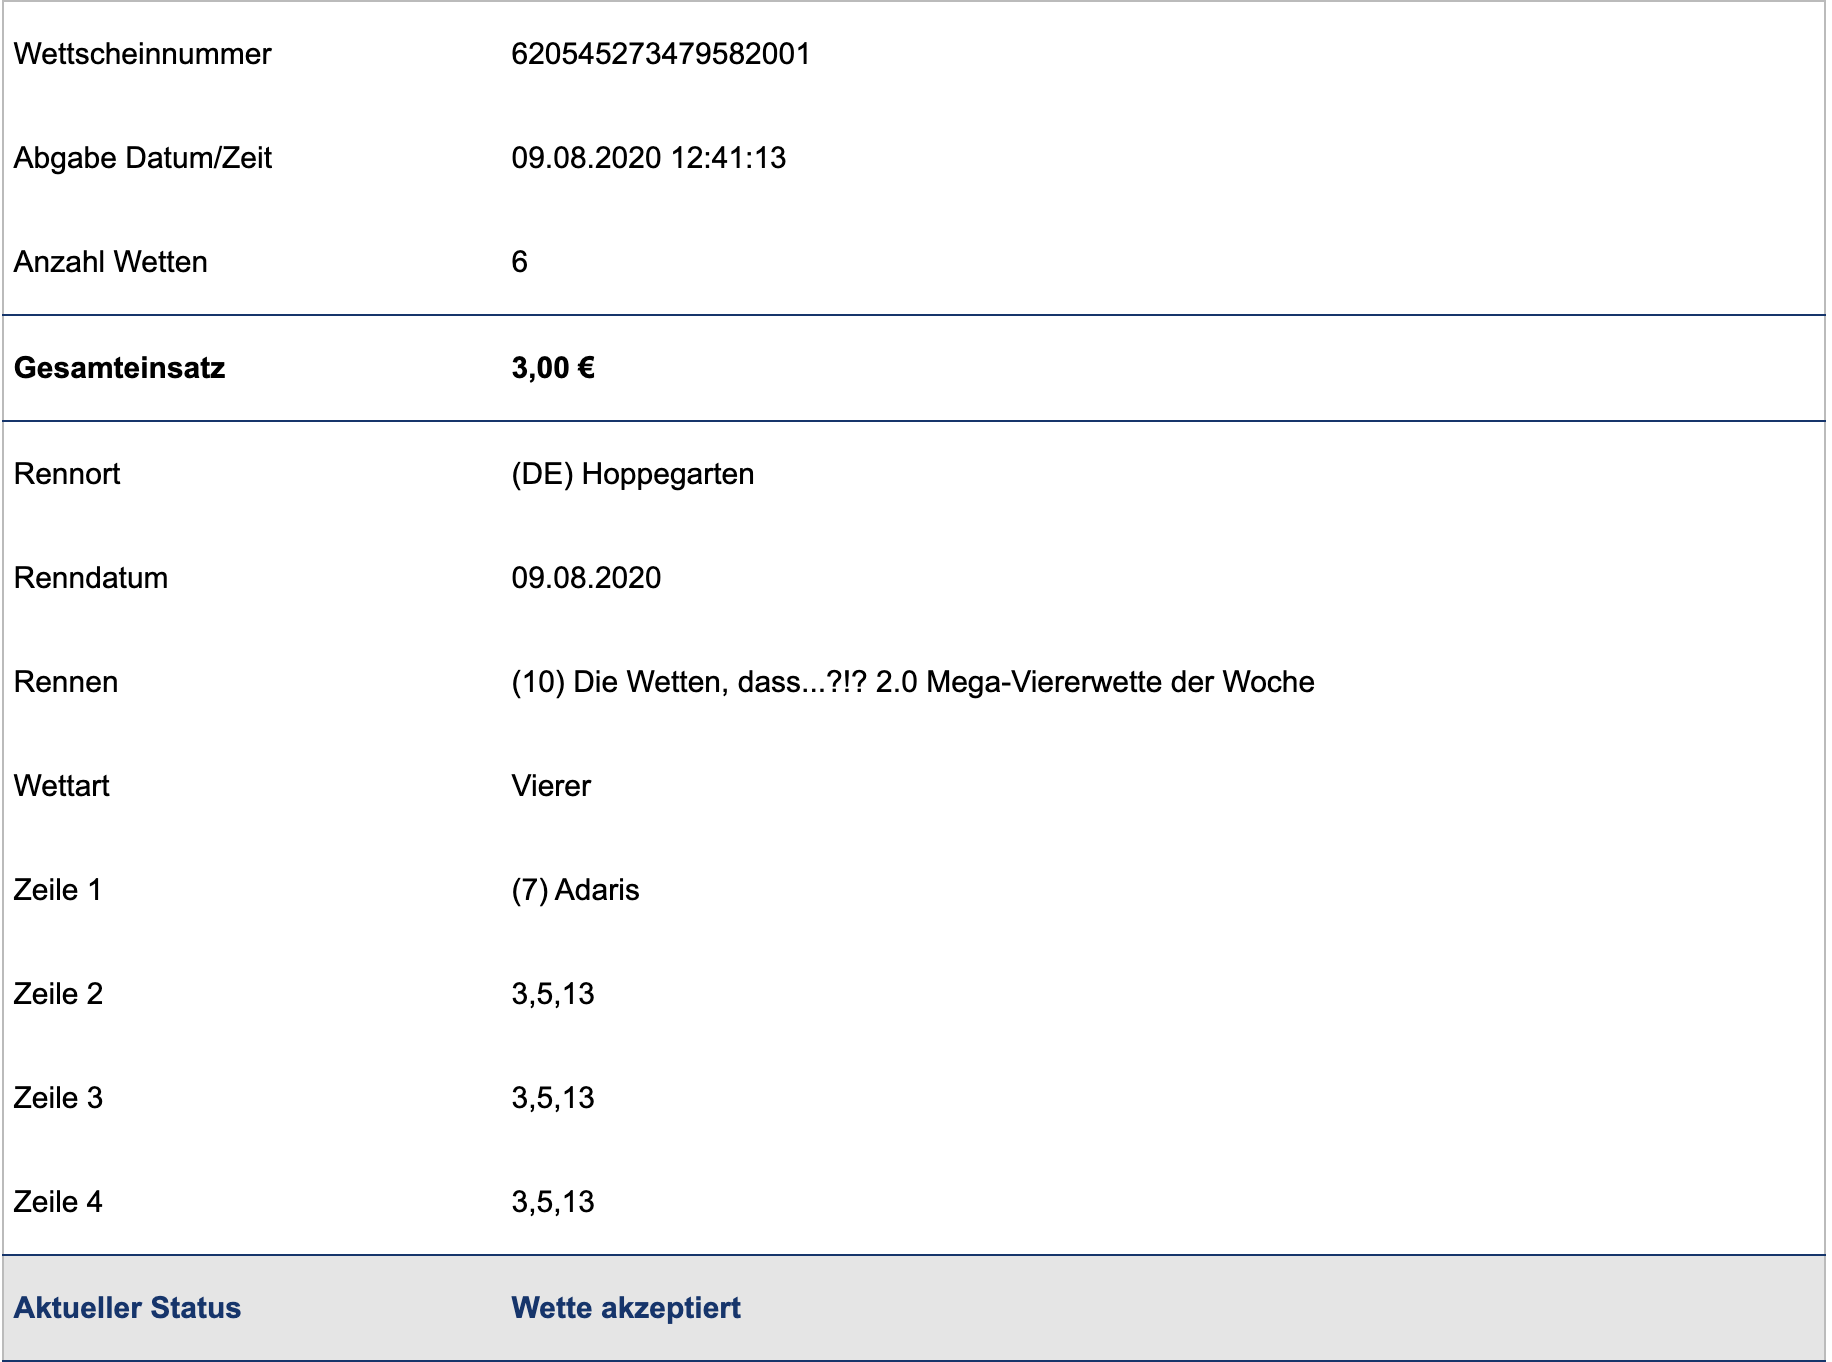Screen dimensions: 1832x1362
Task: Click the Abgabe Datum/Zeit label
Action: (x=143, y=158)
